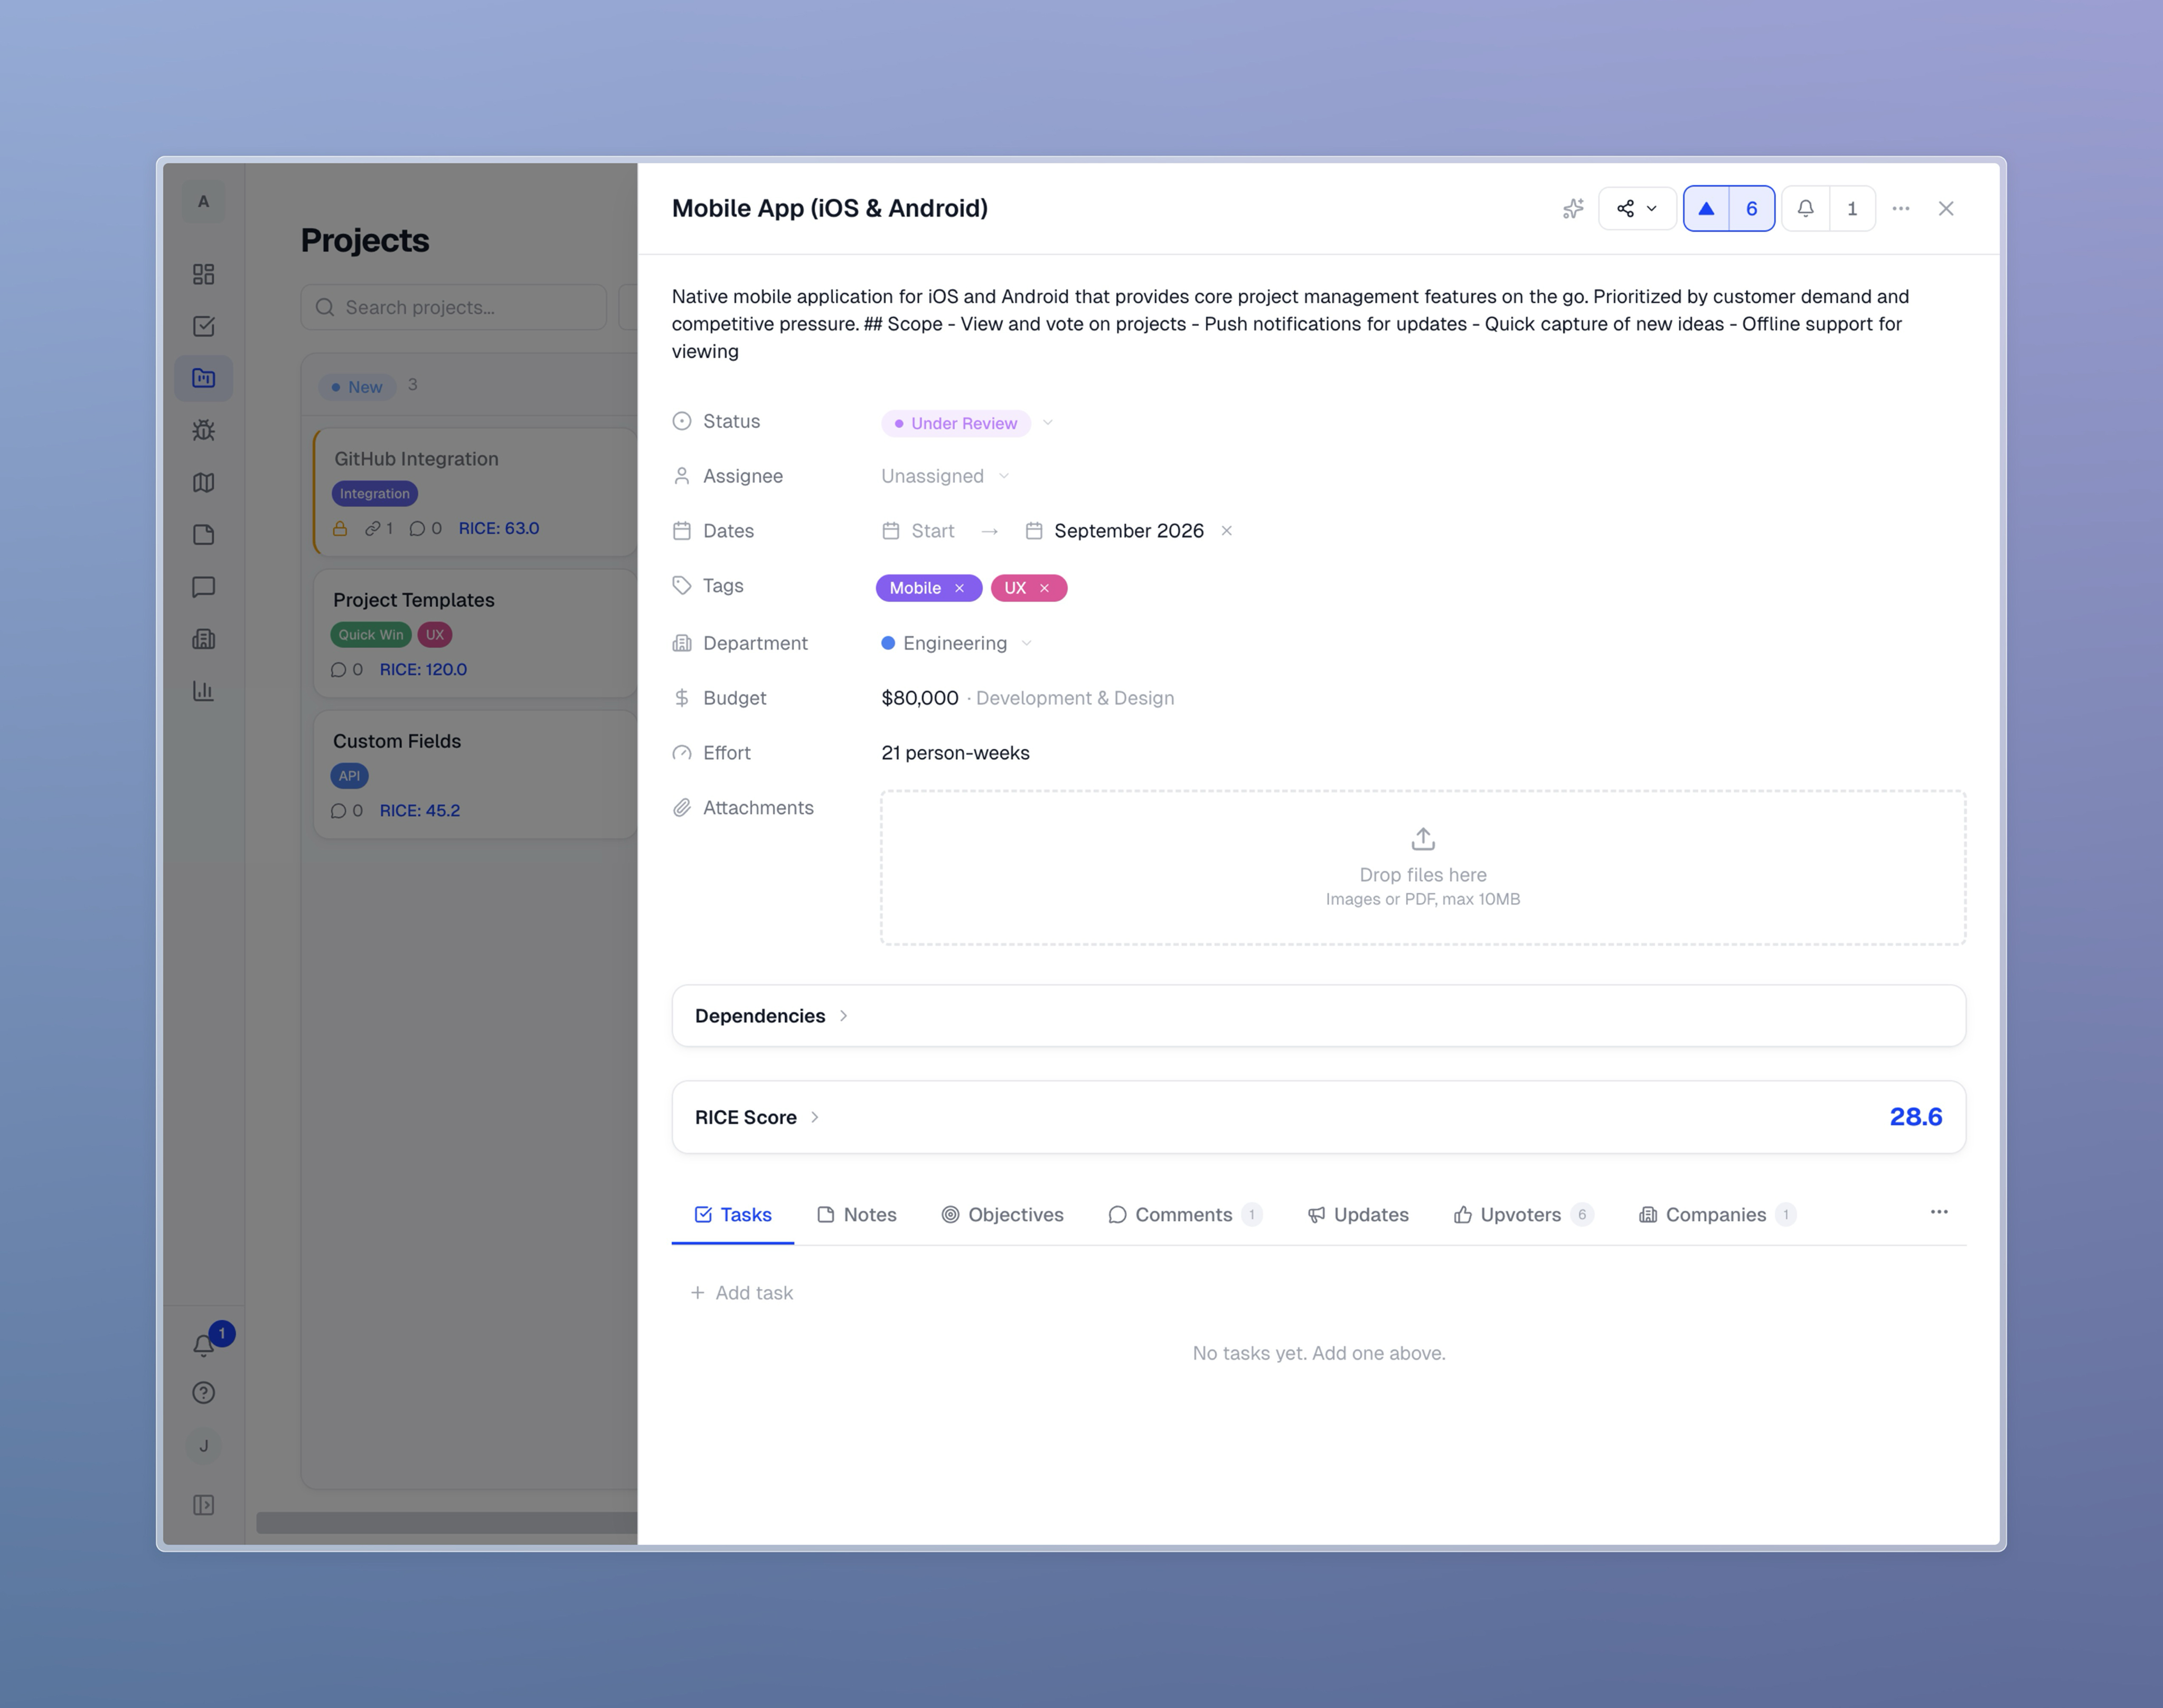The image size is (2163, 1708).
Task: Toggle the upvote triangle button
Action: click(x=1706, y=208)
